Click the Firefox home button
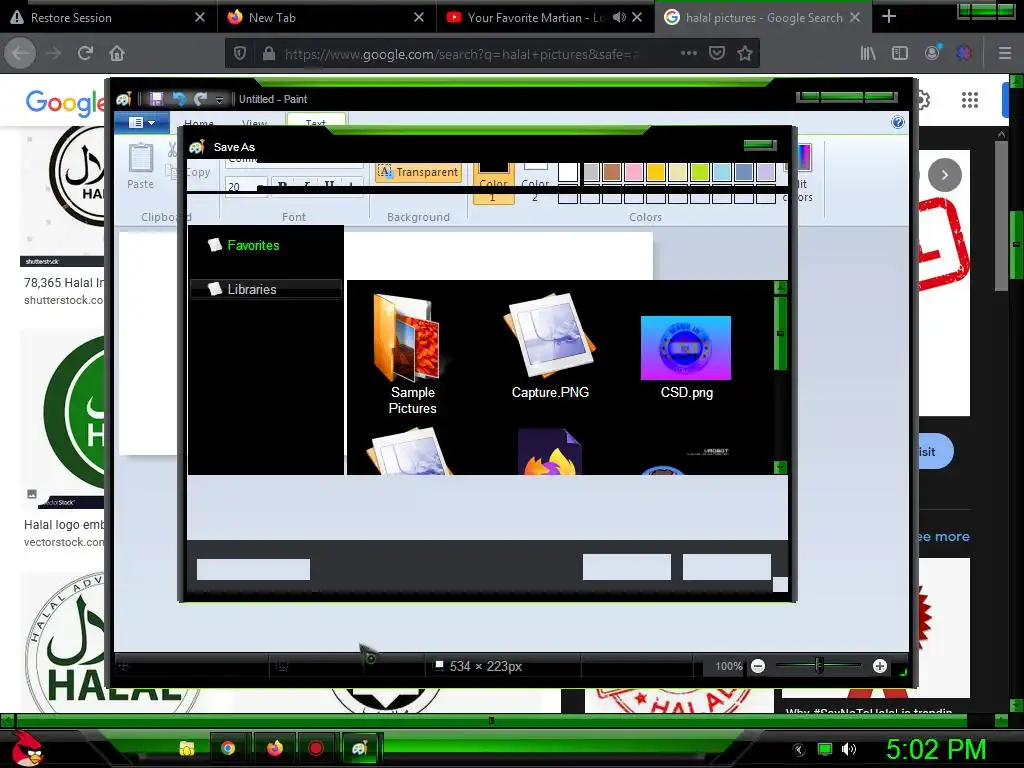1024x768 pixels. tap(117, 54)
